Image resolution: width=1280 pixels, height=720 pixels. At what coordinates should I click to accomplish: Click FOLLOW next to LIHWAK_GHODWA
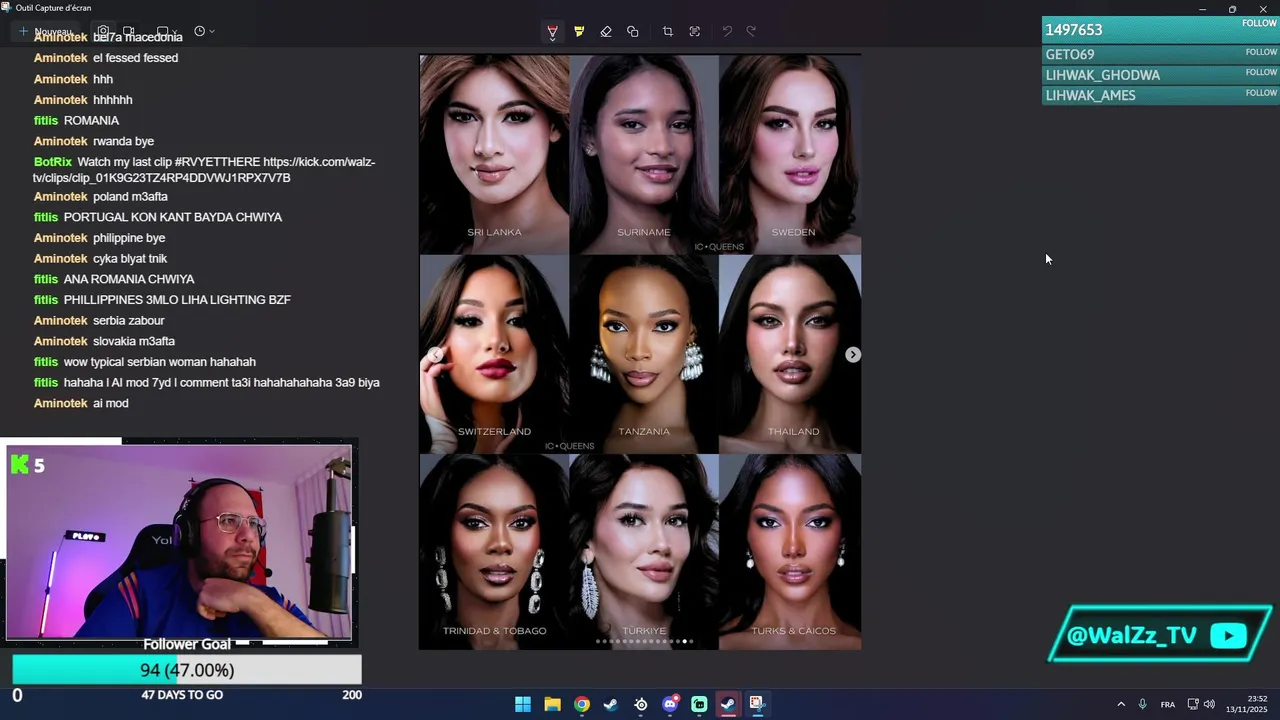(x=1261, y=72)
